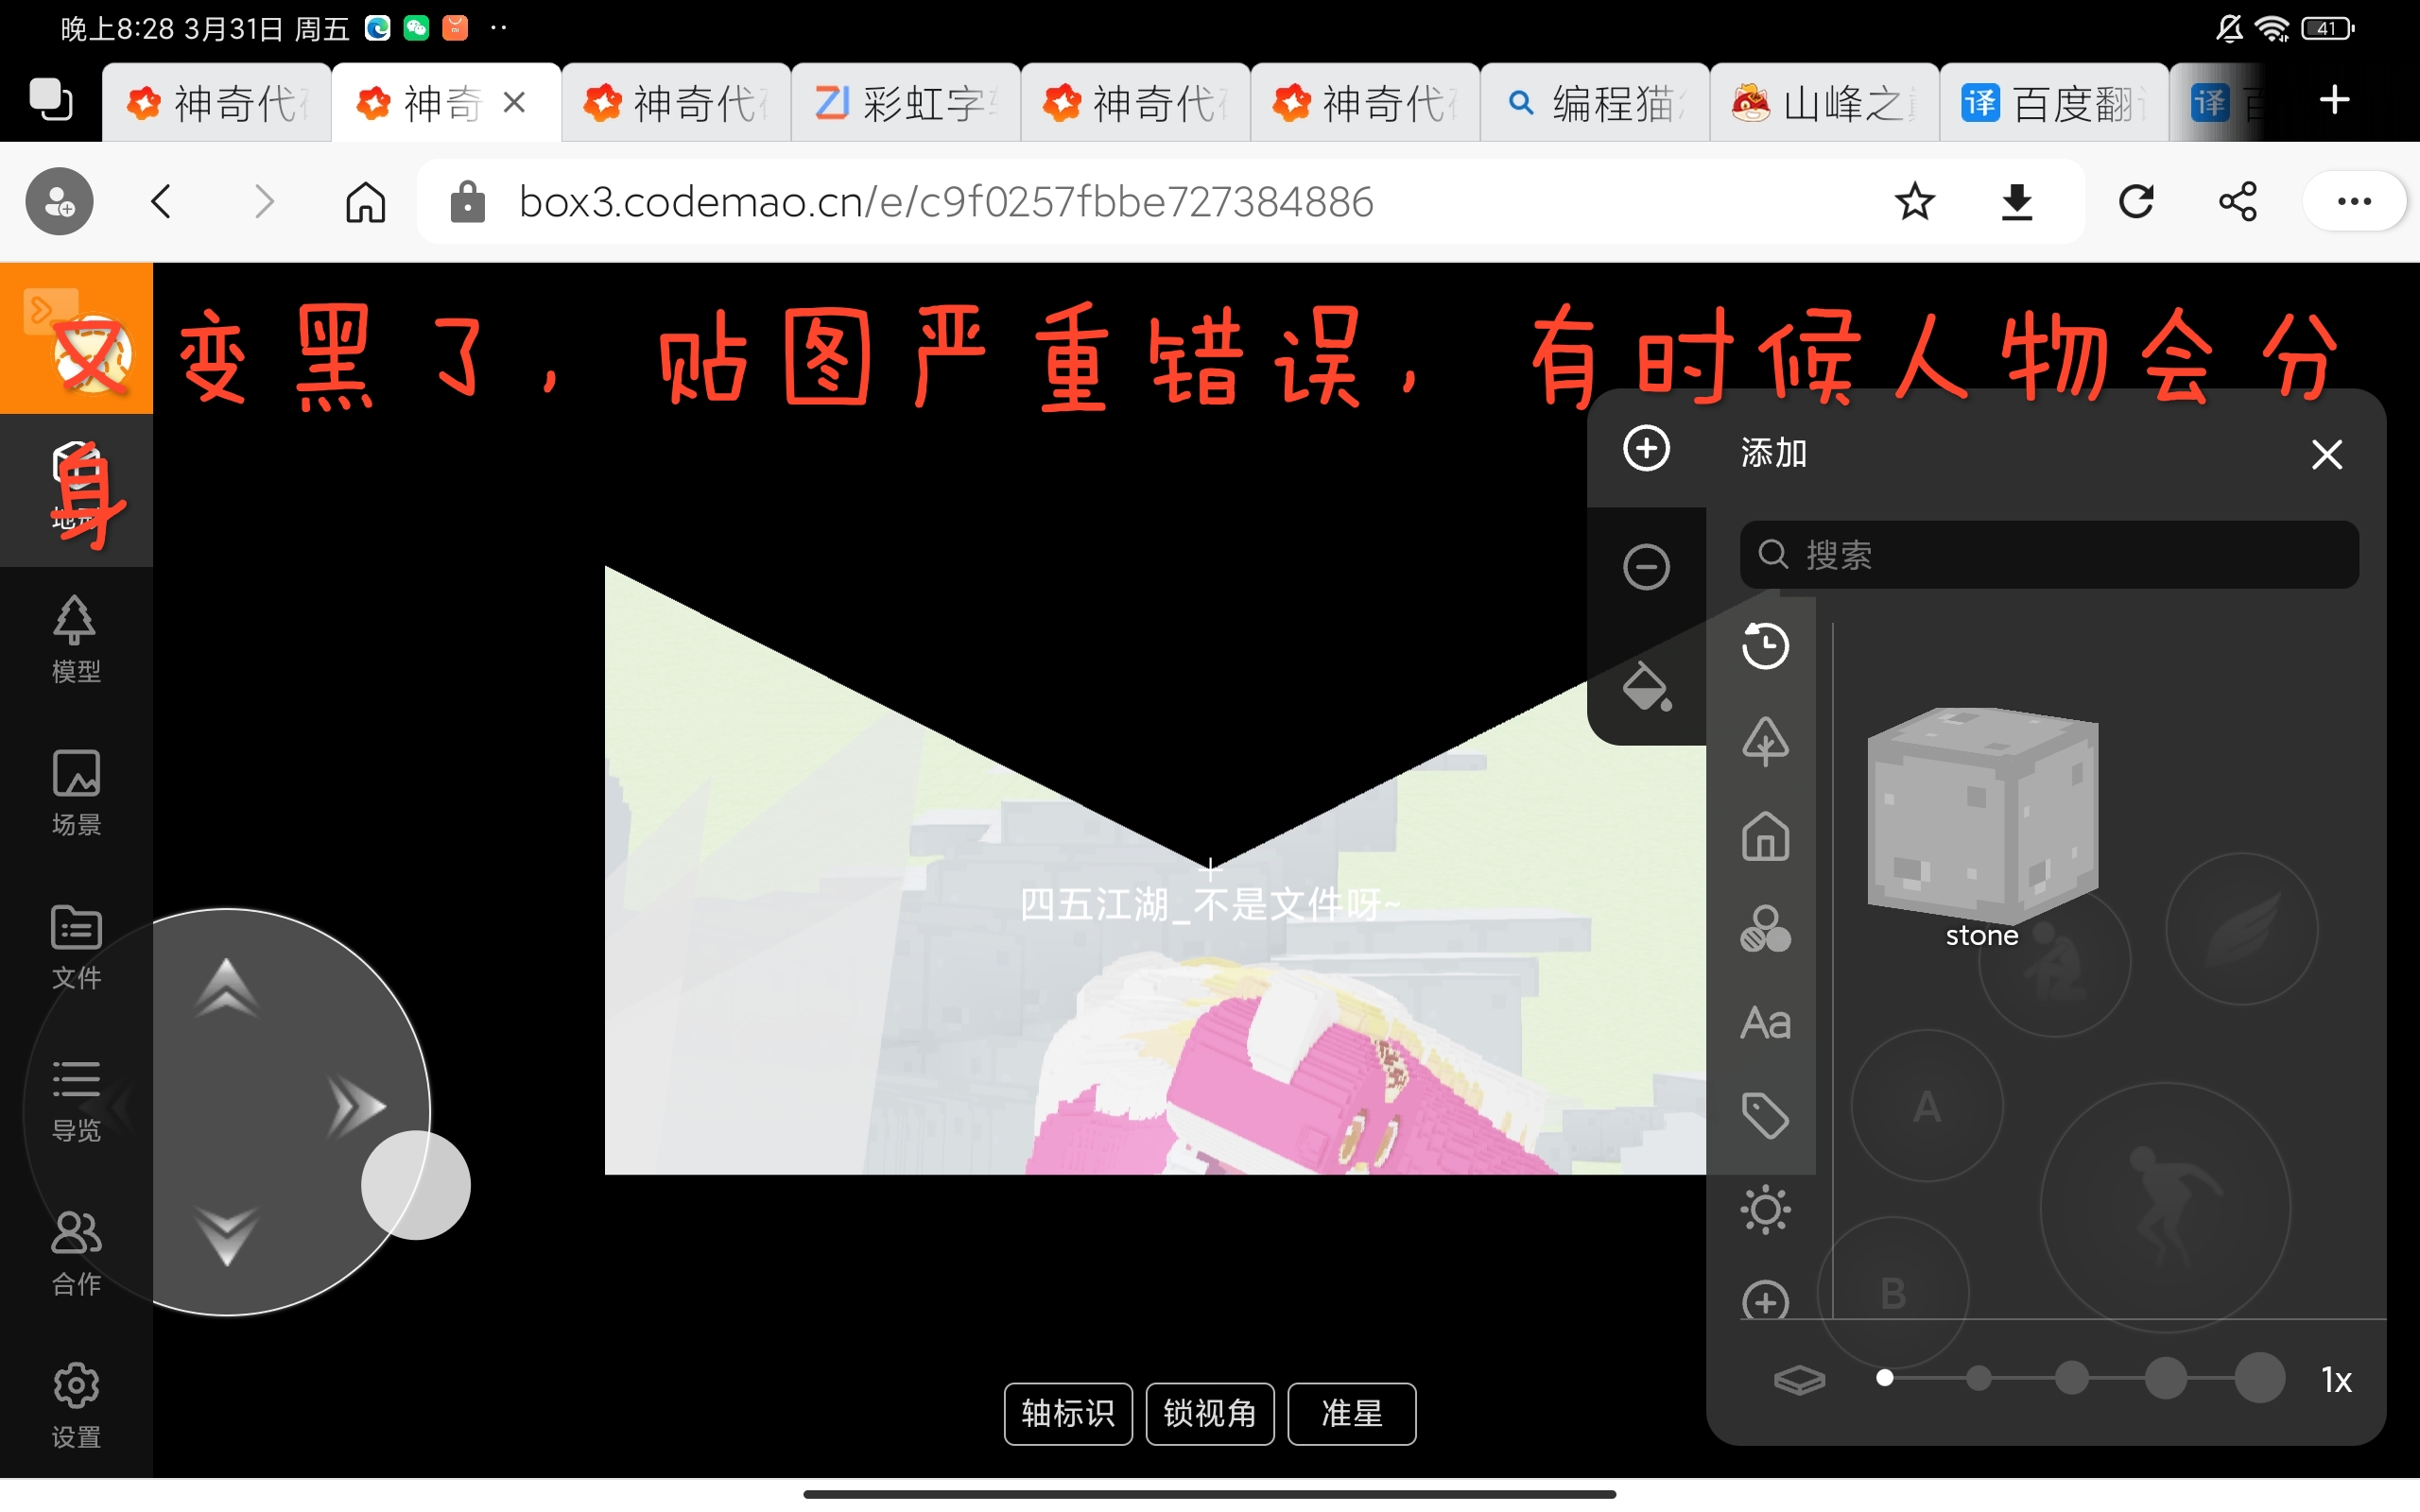This screenshot has width=2420, height=1512.
Task: Bookmark this page with the star
Action: pyautogui.click(x=1915, y=201)
